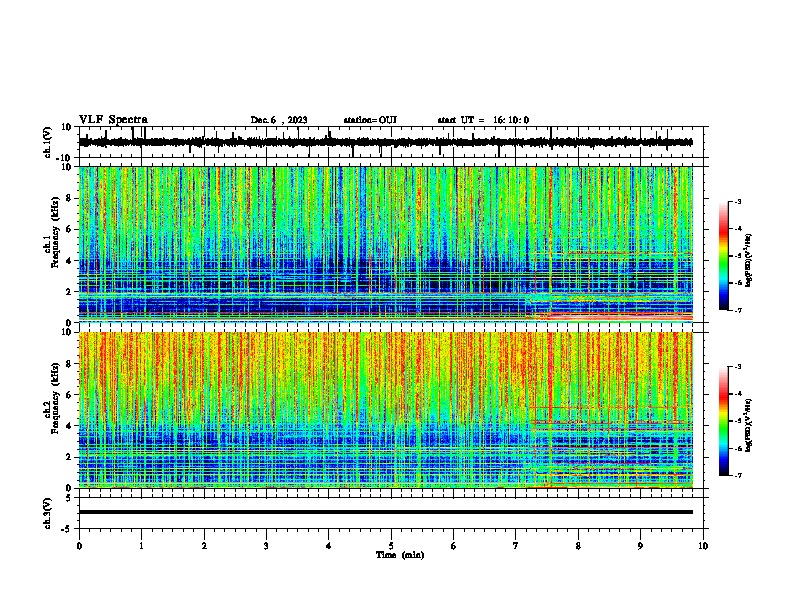Click tick label "4" on the Time axis
Viewport: 792px width, 612px height.
pyautogui.click(x=329, y=546)
